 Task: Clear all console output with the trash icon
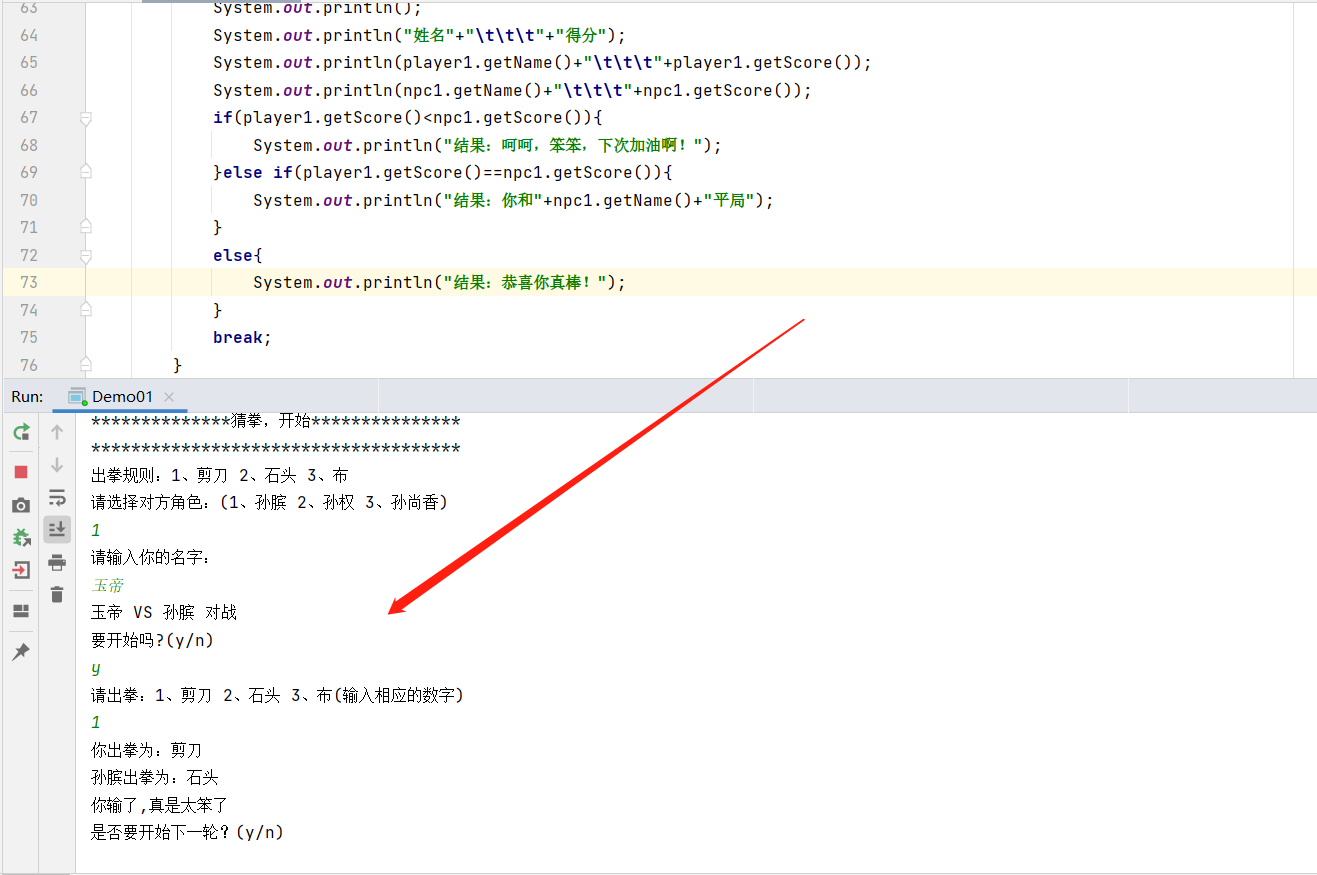click(x=57, y=594)
